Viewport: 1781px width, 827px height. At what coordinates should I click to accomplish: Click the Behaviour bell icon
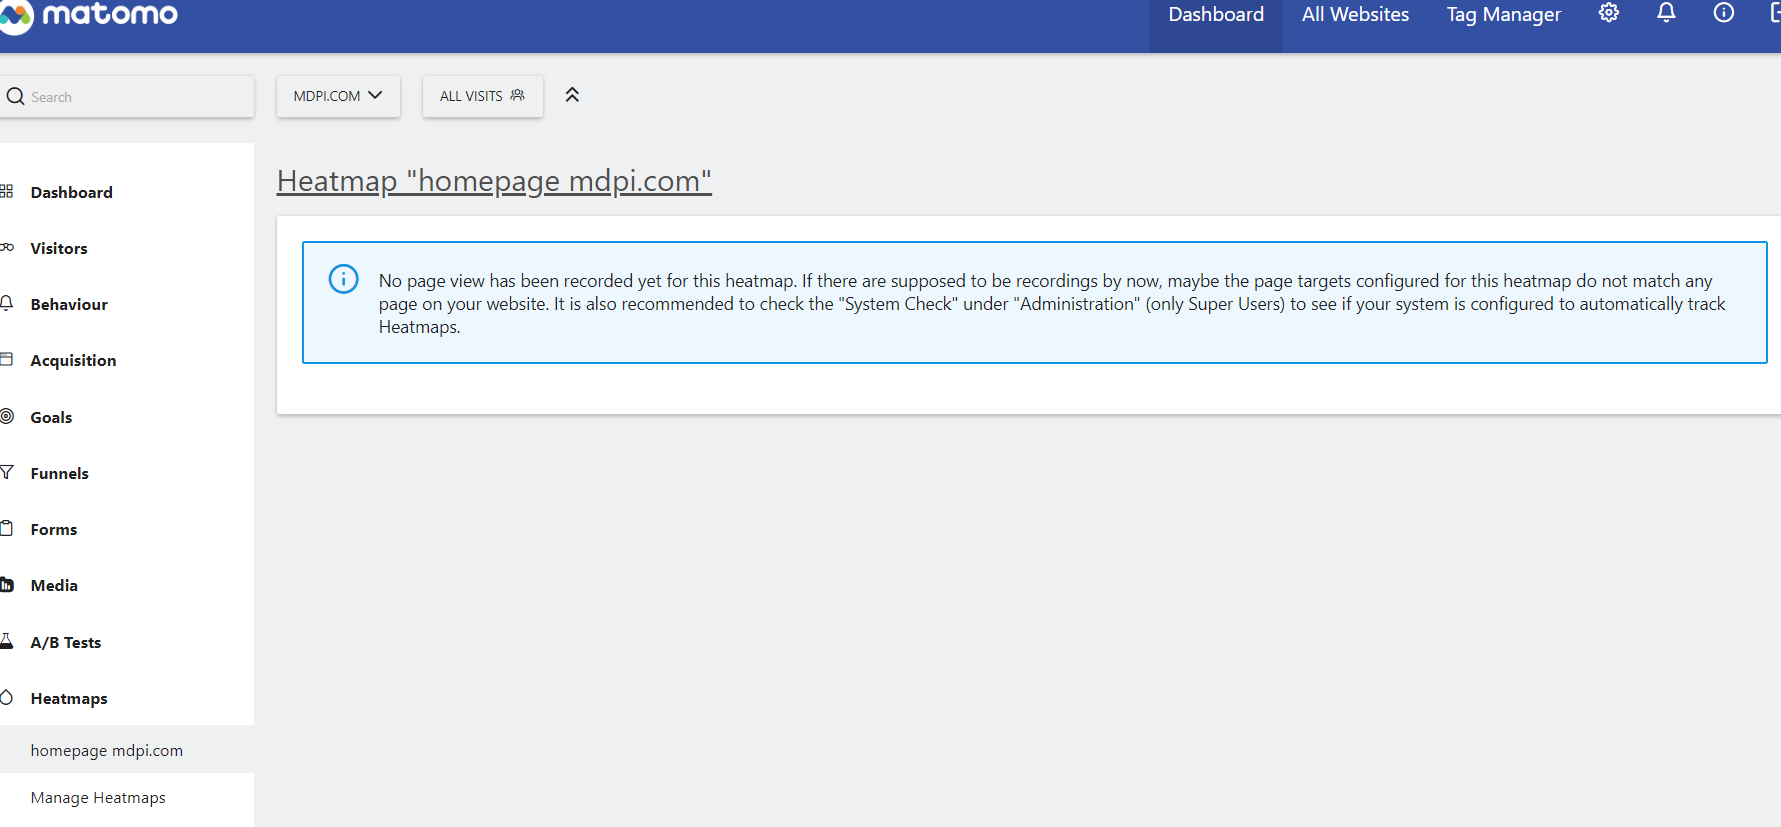pos(7,303)
